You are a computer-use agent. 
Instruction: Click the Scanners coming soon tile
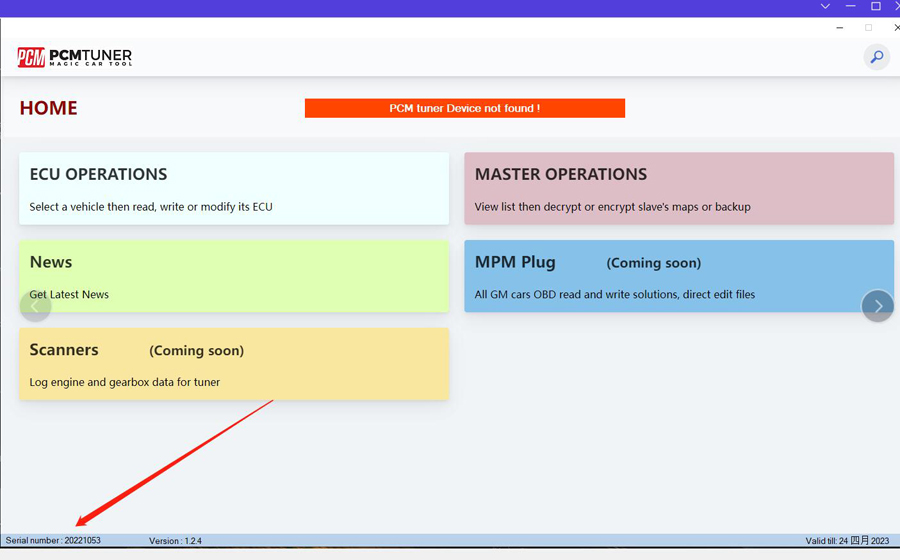pyautogui.click(x=234, y=364)
